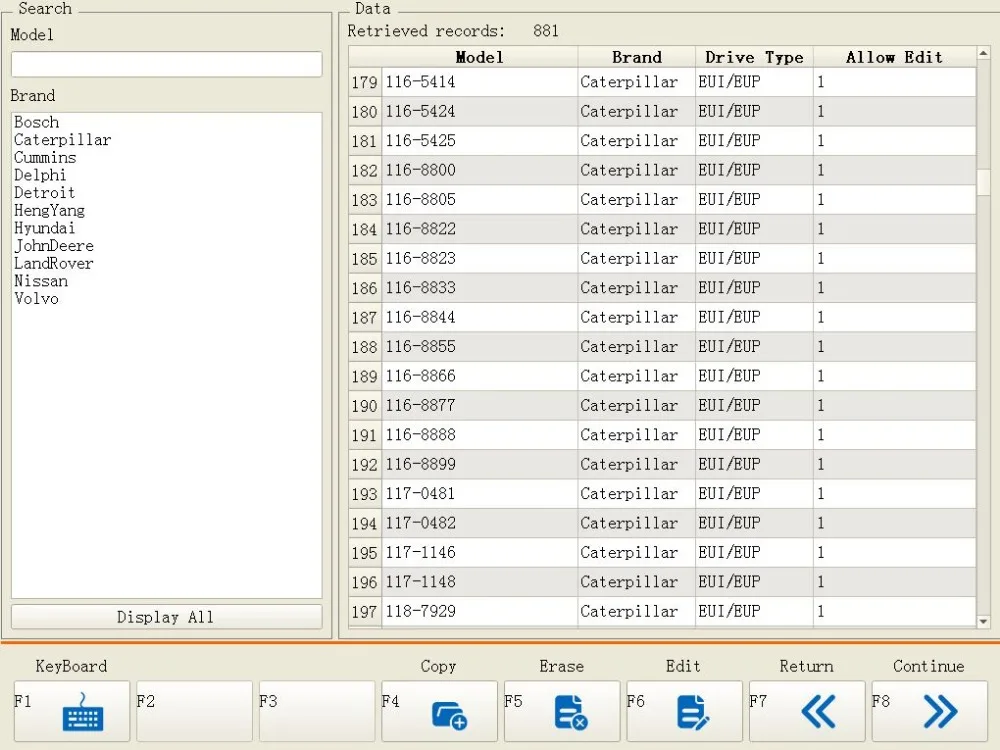Click the Brand column header

(636, 57)
